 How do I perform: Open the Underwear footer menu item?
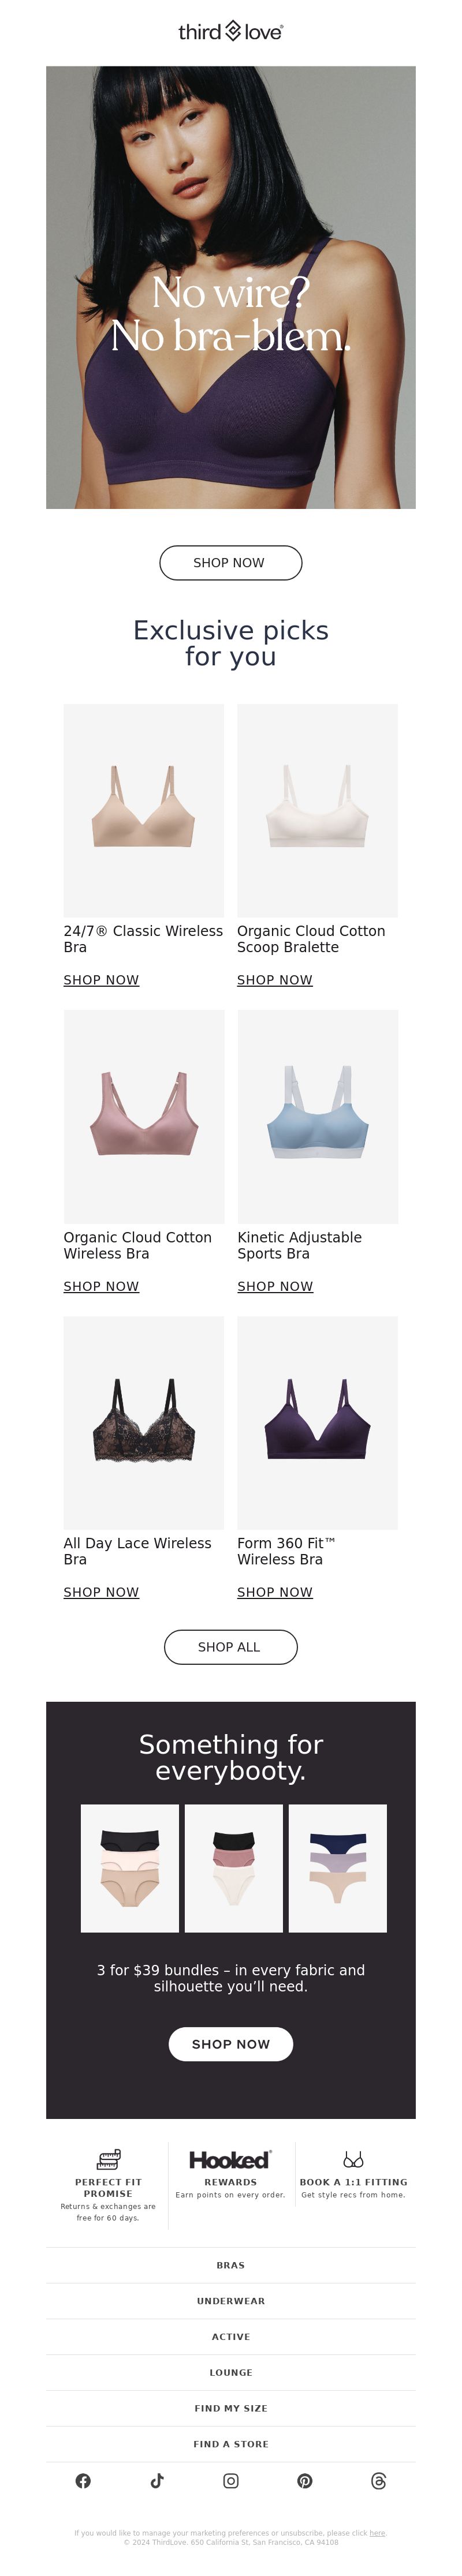tap(231, 2301)
